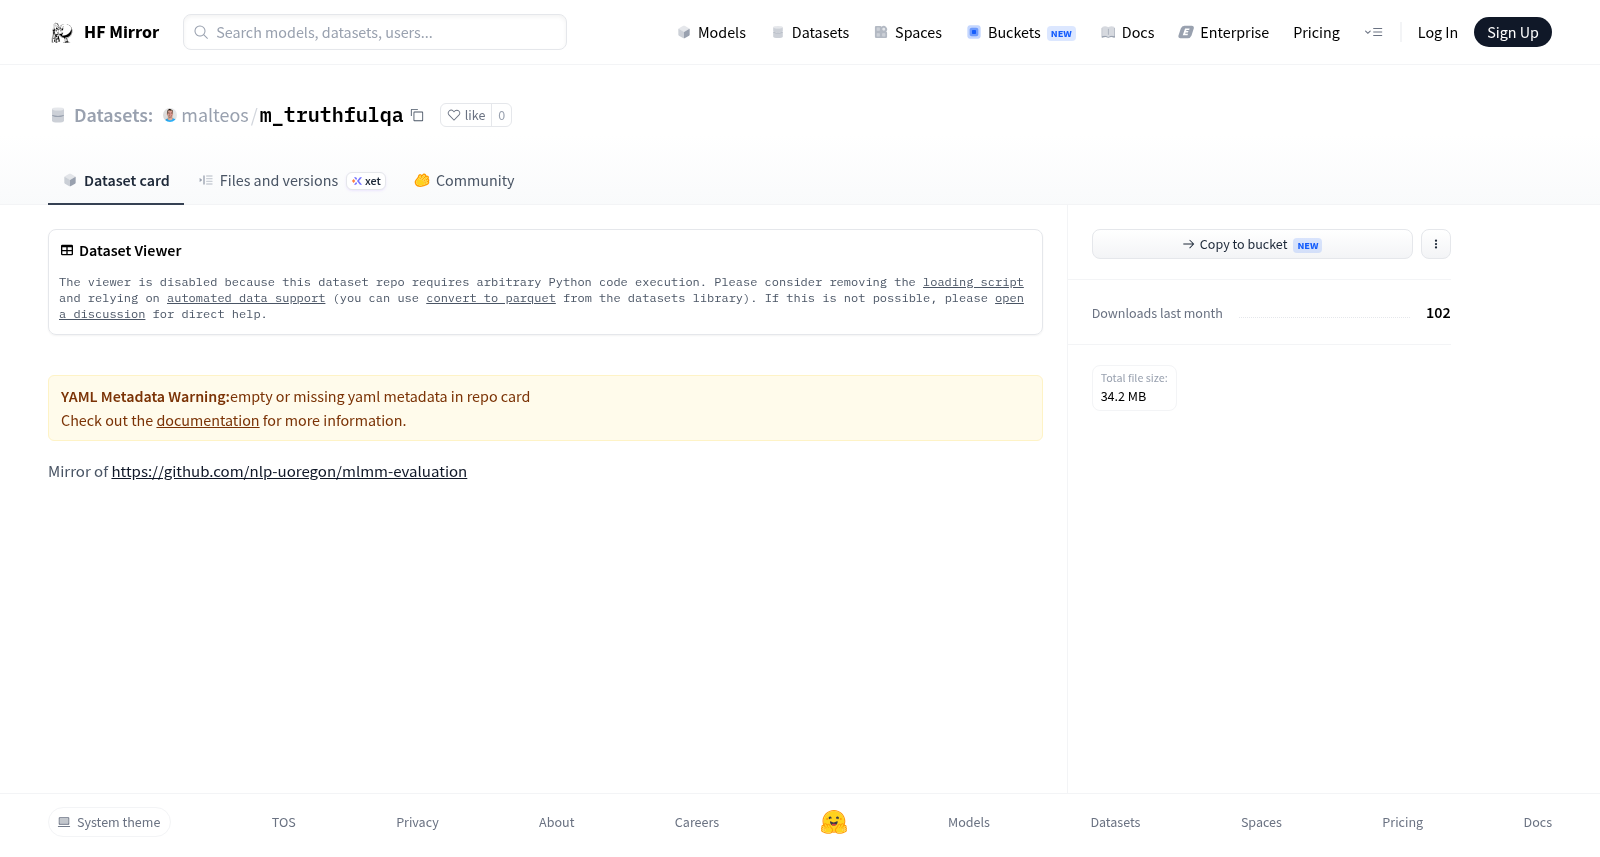Open the YAML documentation link
1600x857 pixels.
pos(208,421)
